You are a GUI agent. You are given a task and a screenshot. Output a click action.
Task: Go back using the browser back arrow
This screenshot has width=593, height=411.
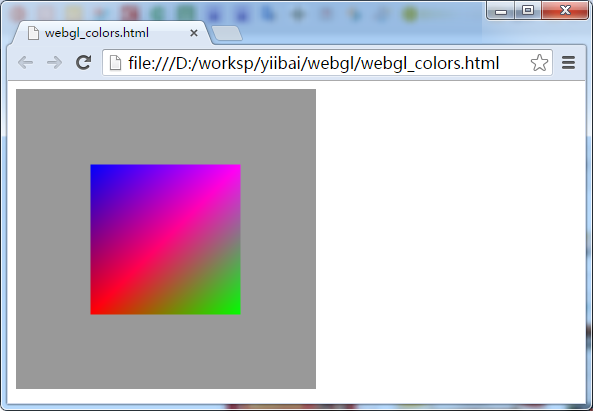point(25,62)
